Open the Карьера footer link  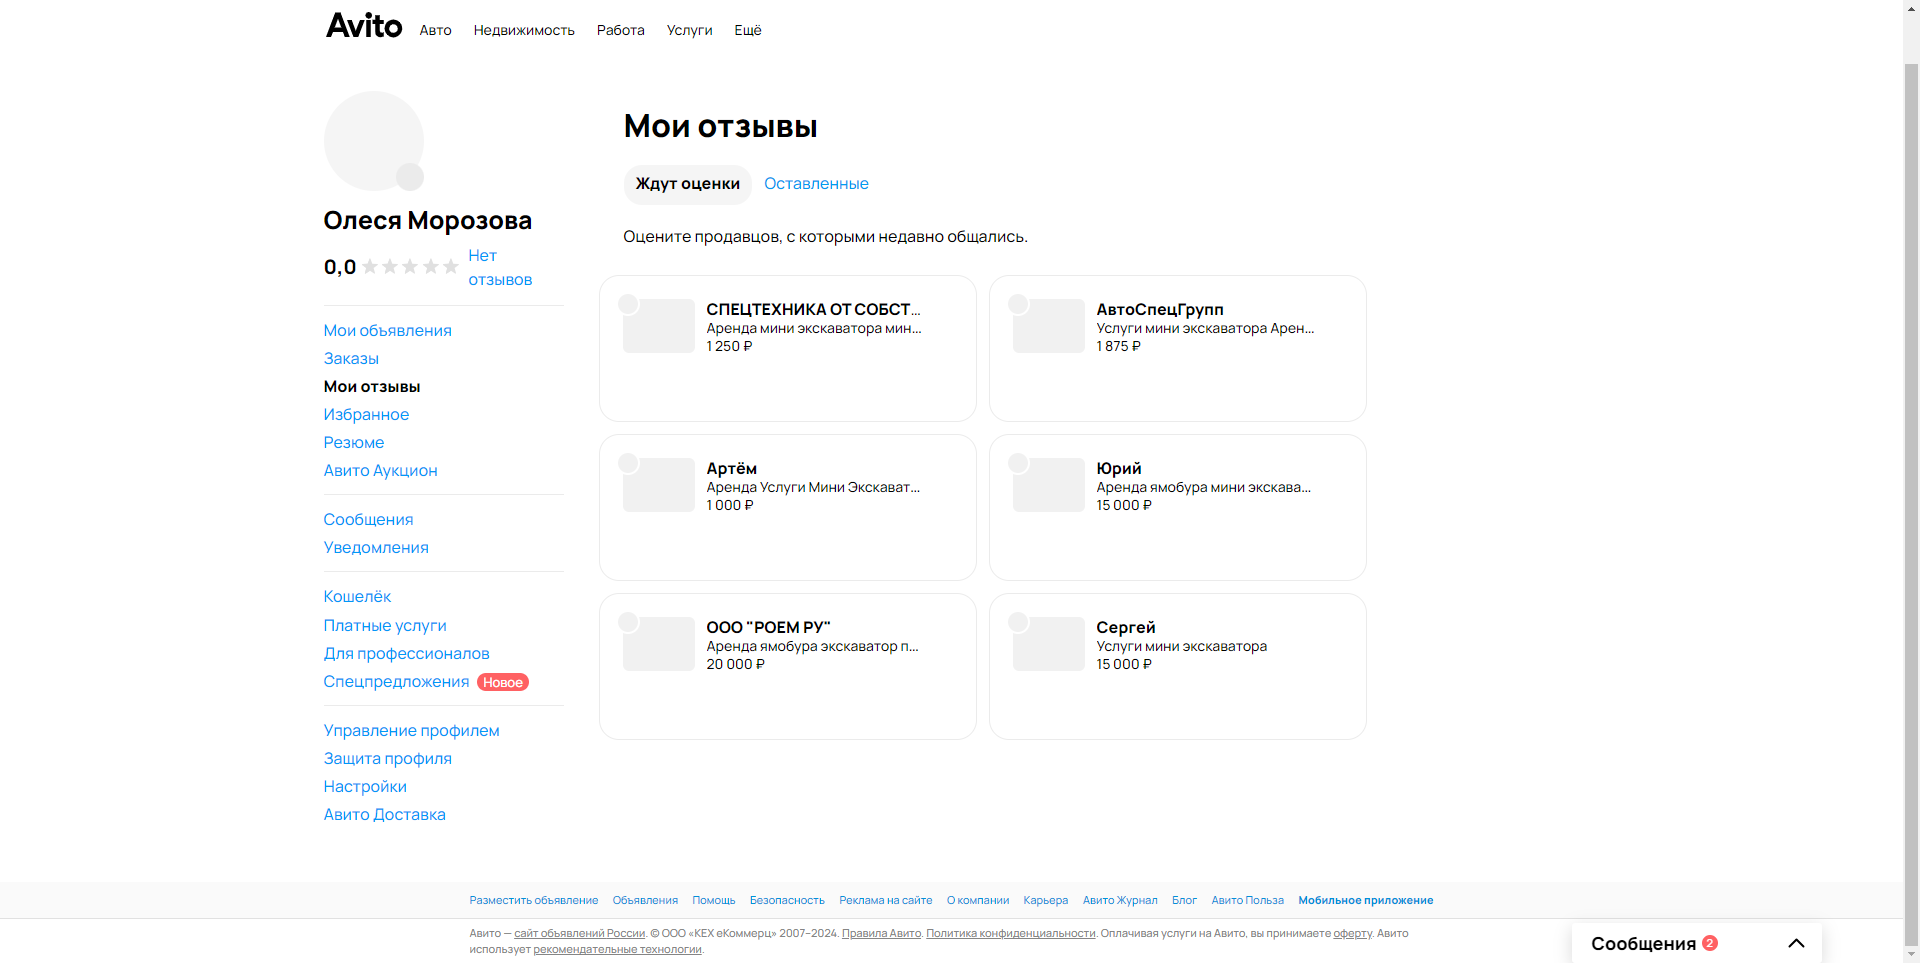[1046, 901]
